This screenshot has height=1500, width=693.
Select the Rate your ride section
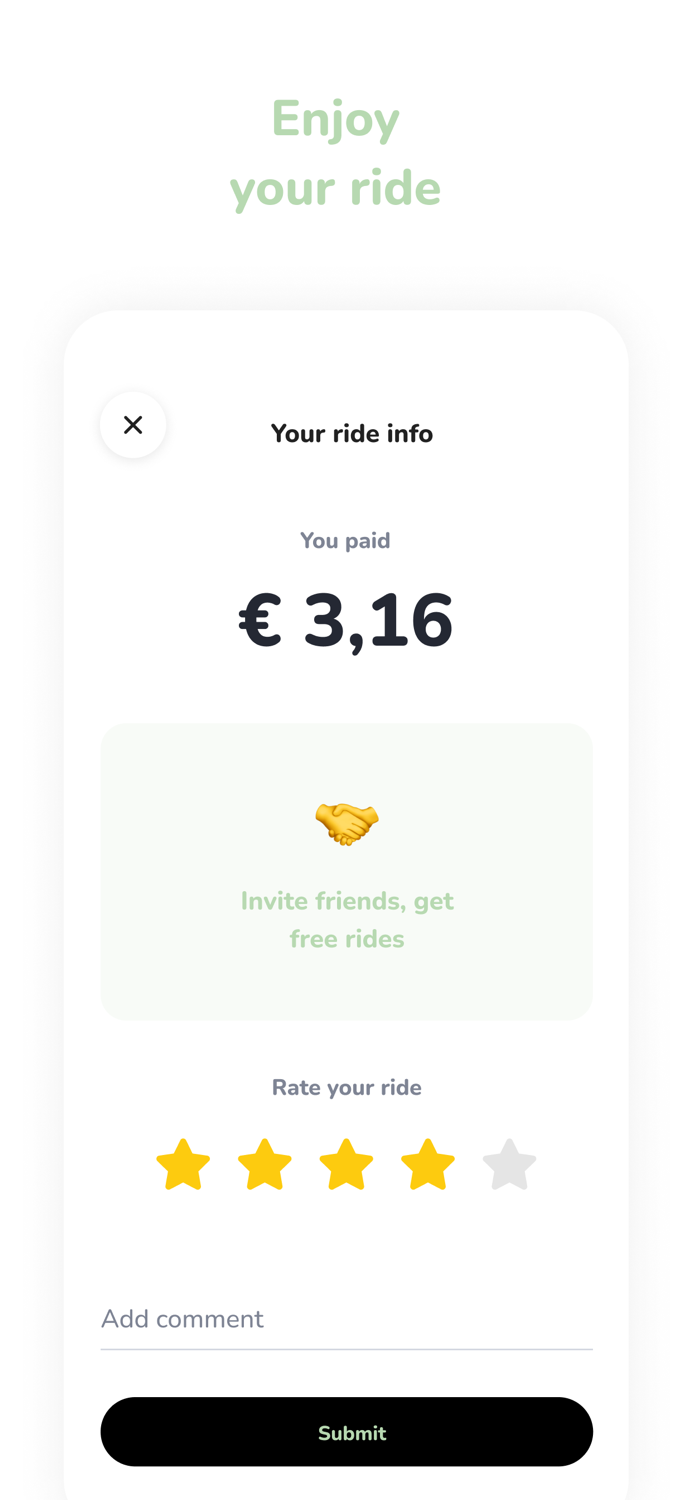click(x=347, y=1087)
